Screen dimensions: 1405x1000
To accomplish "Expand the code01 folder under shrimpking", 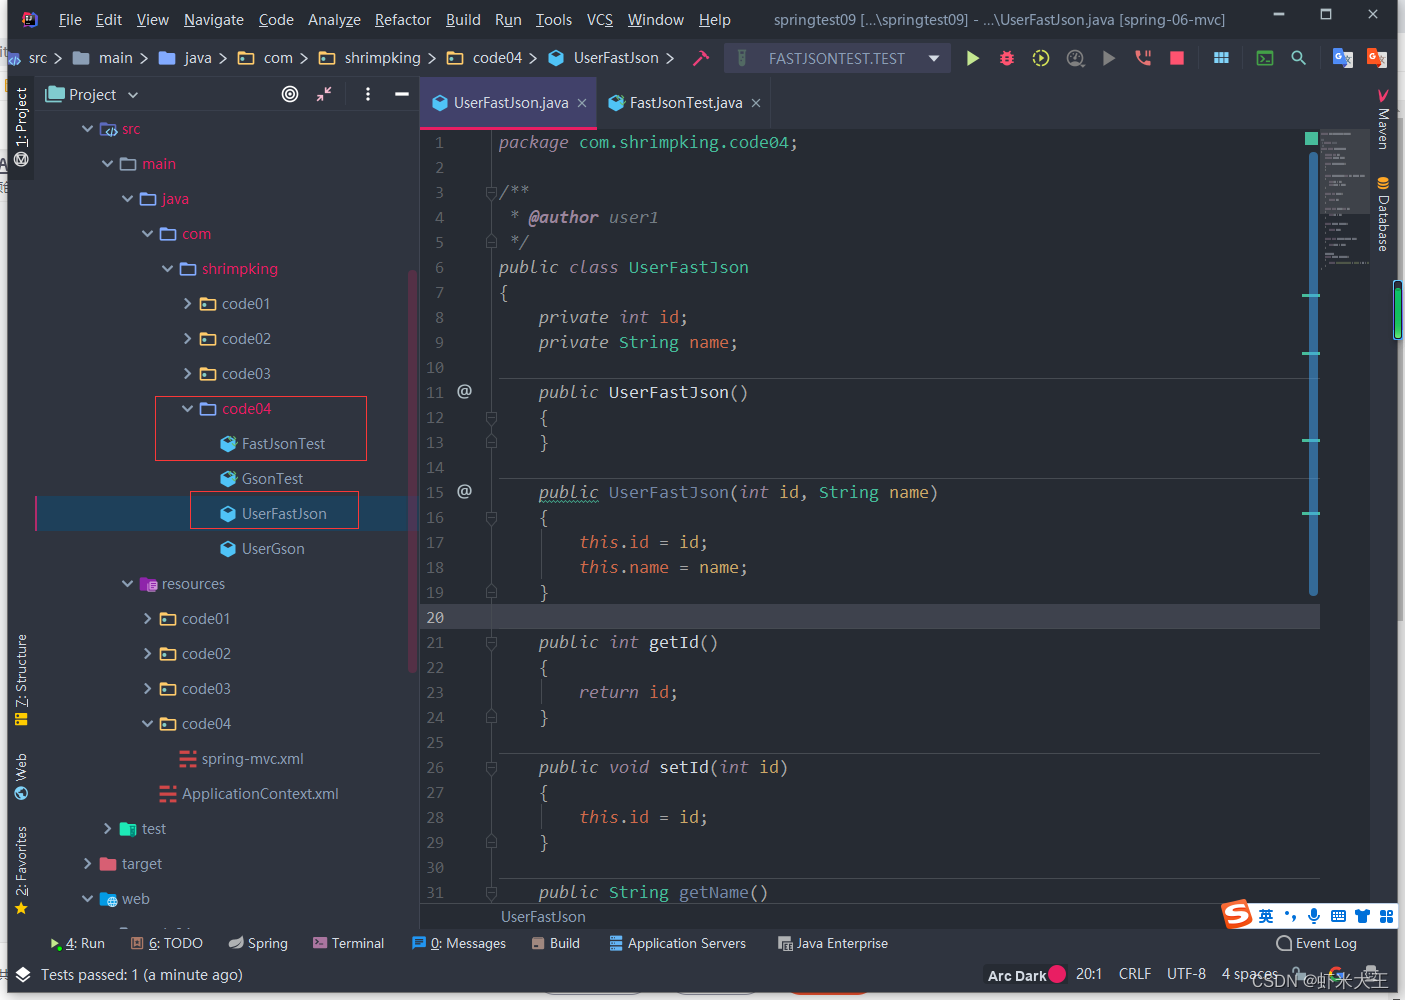I will pyautogui.click(x=187, y=303).
